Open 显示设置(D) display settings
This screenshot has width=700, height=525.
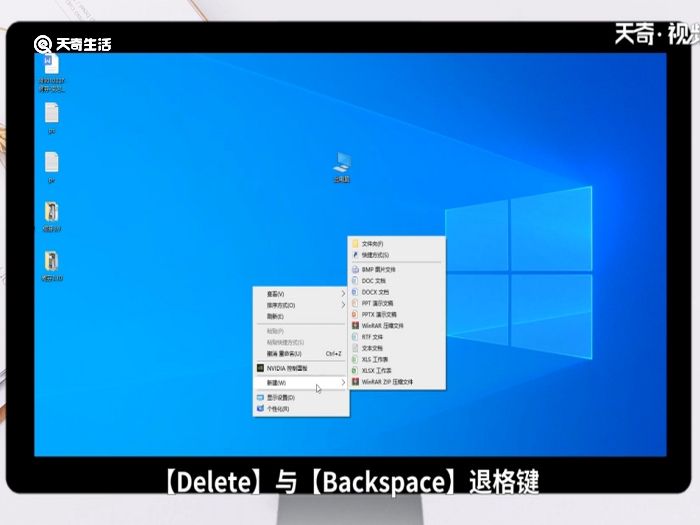301,397
